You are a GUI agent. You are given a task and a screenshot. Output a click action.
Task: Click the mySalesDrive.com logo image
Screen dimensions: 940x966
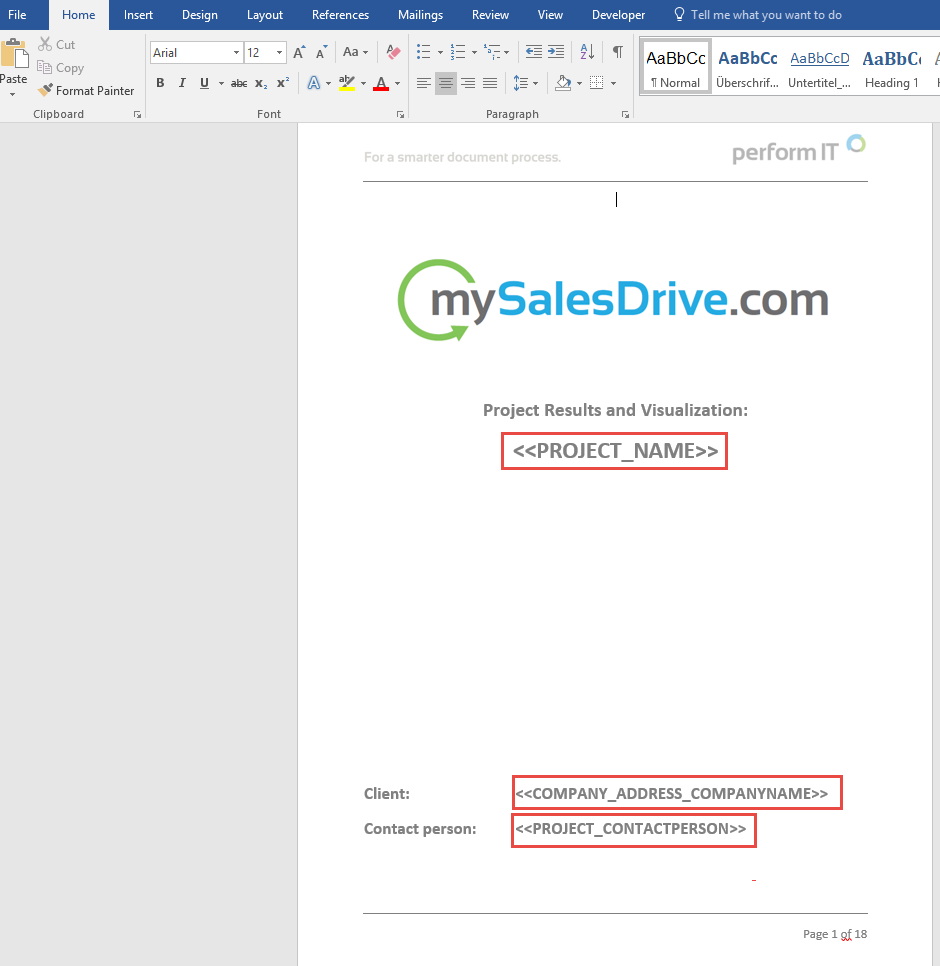[613, 300]
